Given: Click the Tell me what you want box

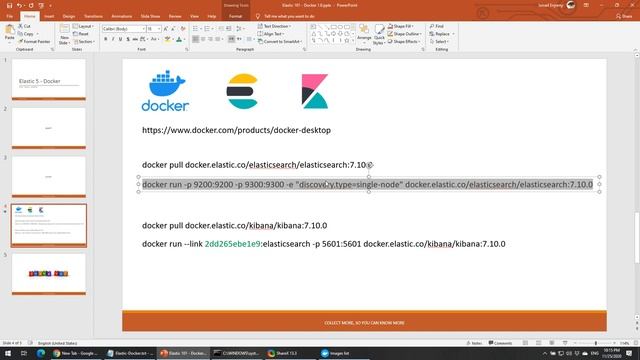Looking at the screenshot, I should tap(285, 16).
